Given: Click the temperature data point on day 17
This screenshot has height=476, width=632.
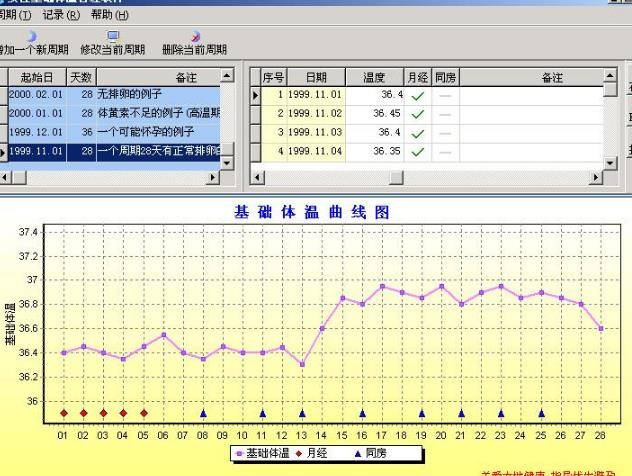Looking at the screenshot, I should point(382,286).
